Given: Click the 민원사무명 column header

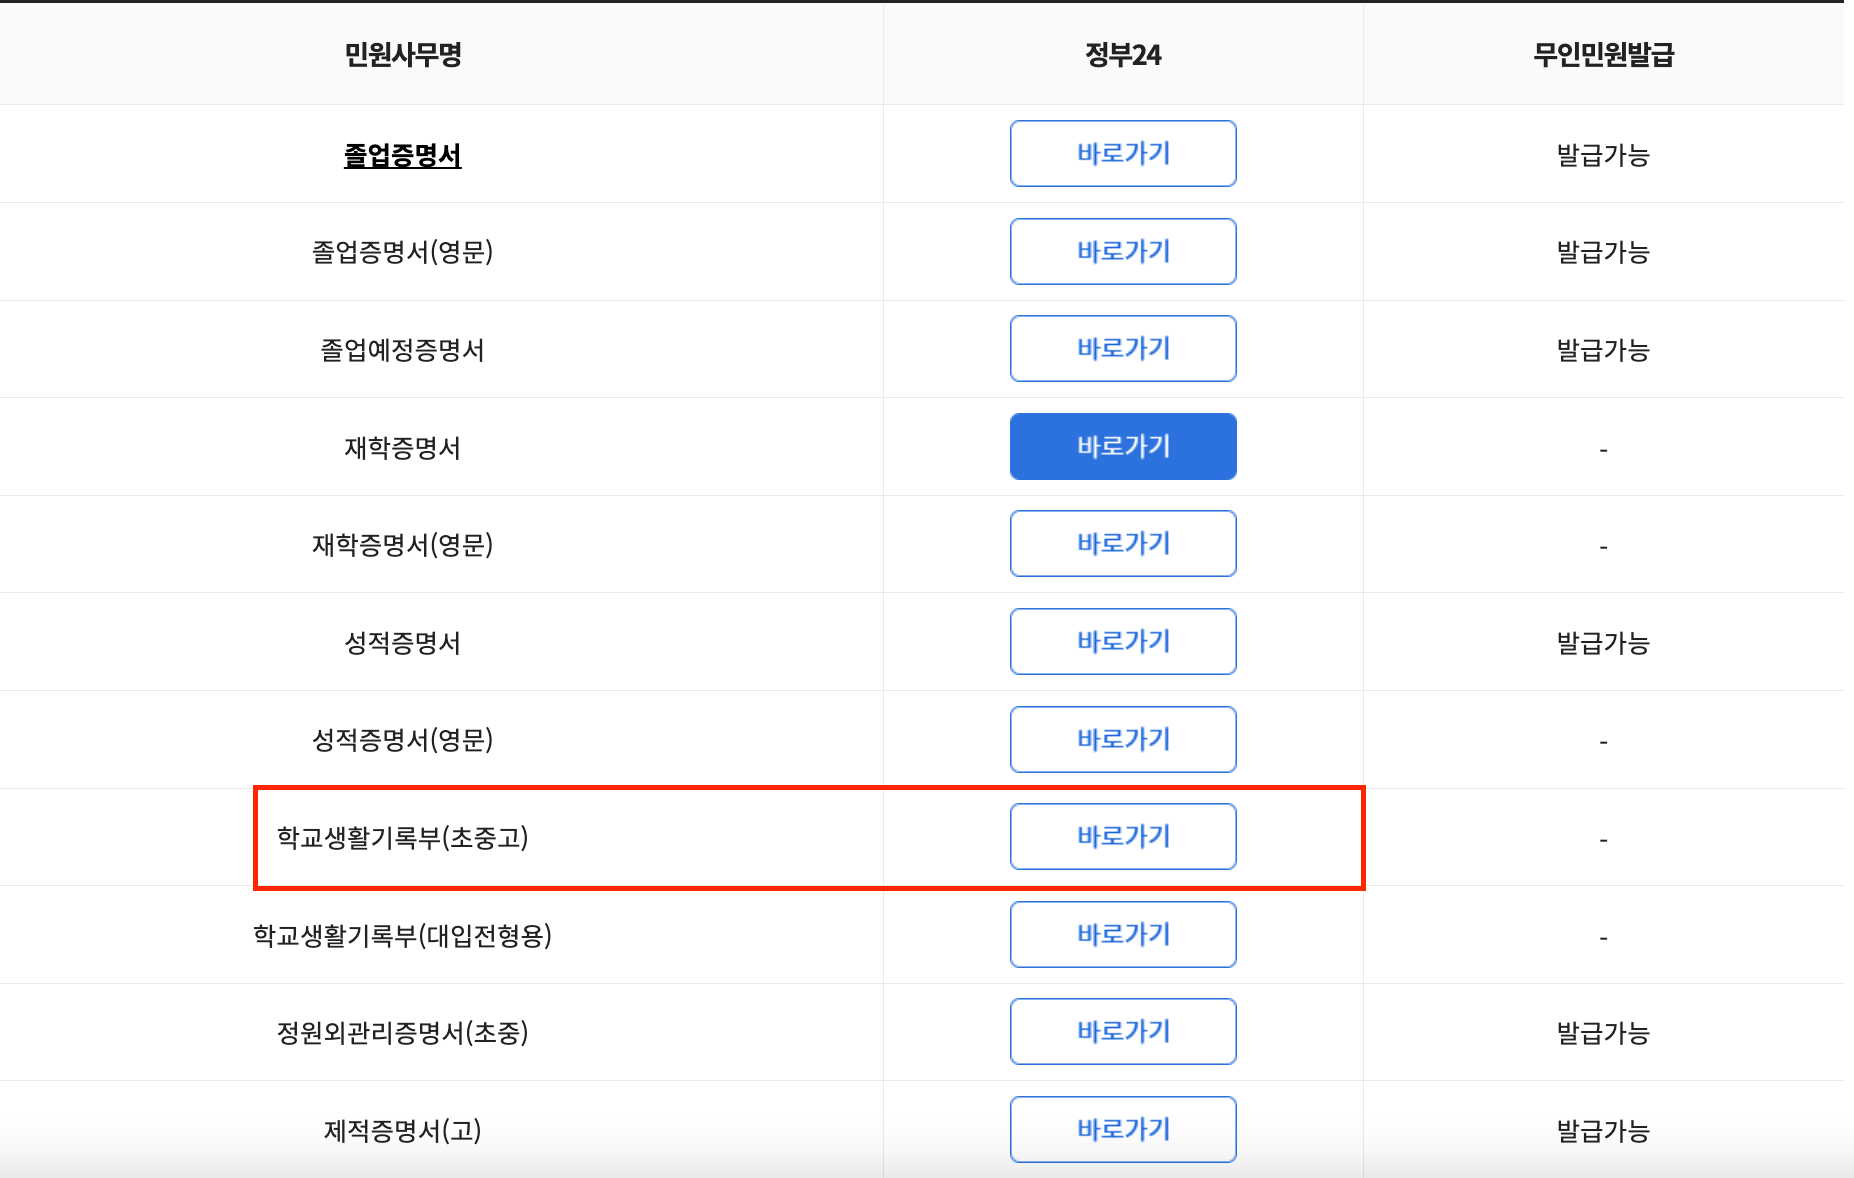Looking at the screenshot, I should [401, 55].
